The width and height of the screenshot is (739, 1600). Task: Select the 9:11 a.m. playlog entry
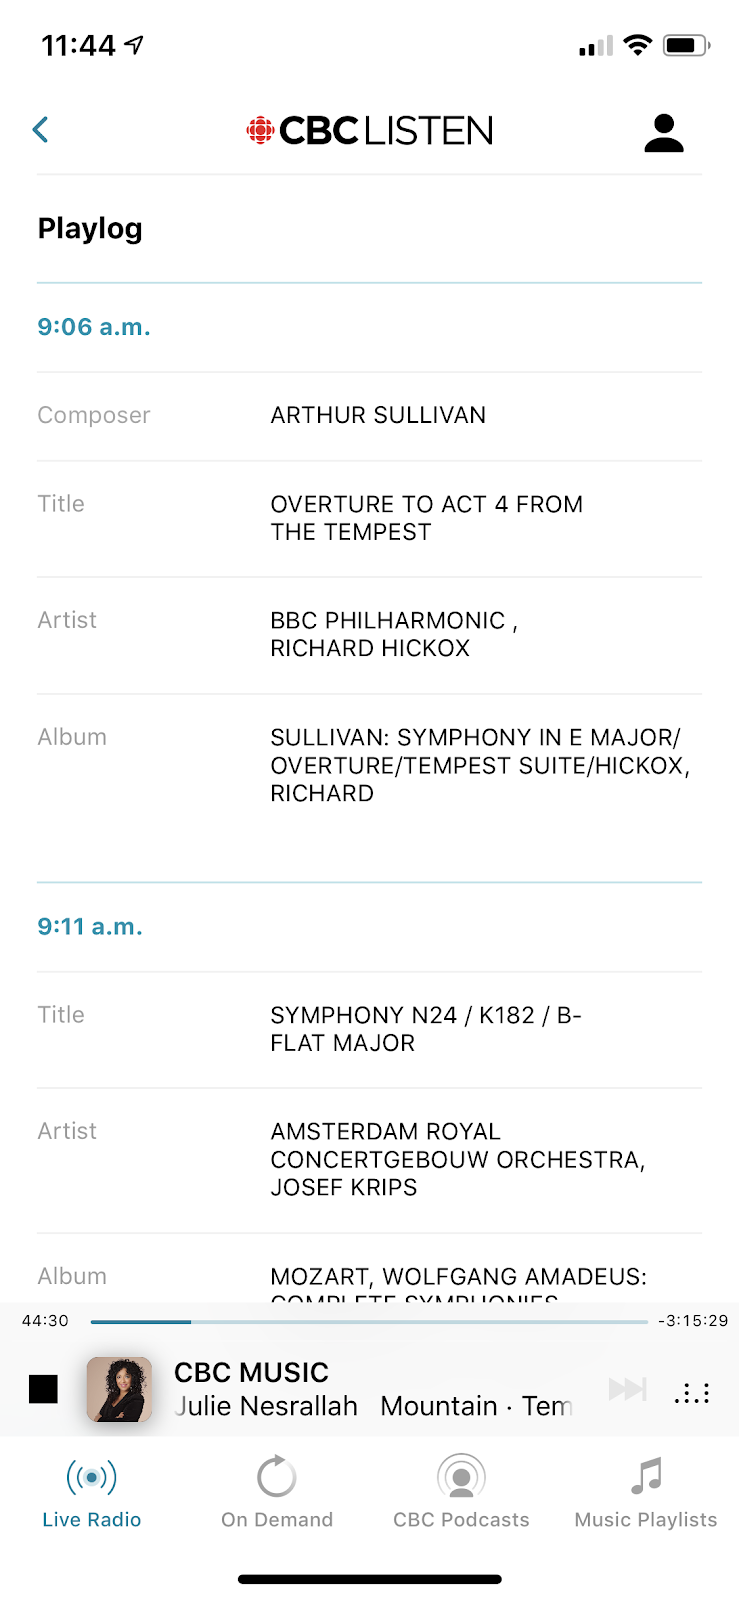[90, 927]
